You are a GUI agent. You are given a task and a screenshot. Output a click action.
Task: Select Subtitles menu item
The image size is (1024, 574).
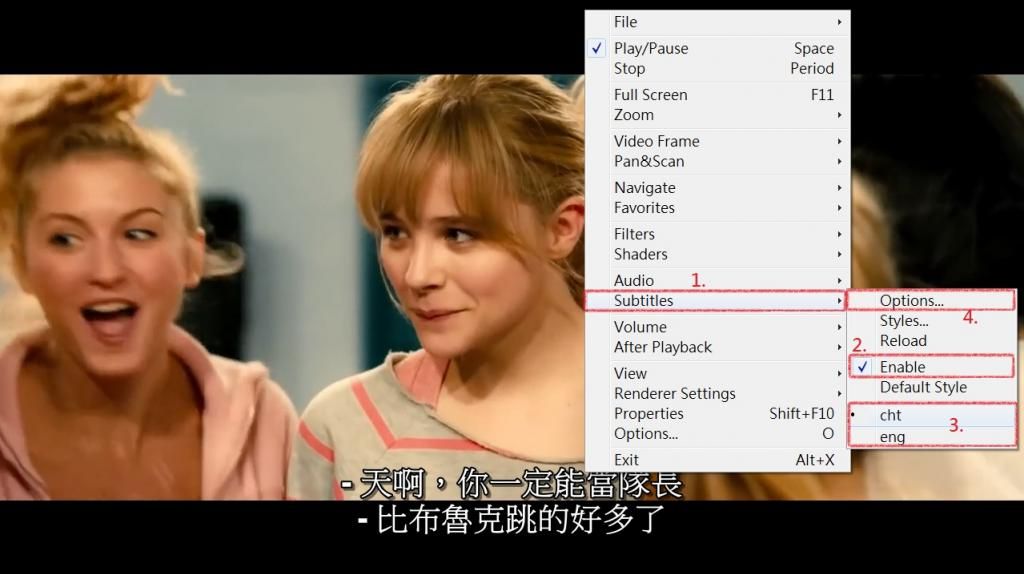(x=717, y=300)
